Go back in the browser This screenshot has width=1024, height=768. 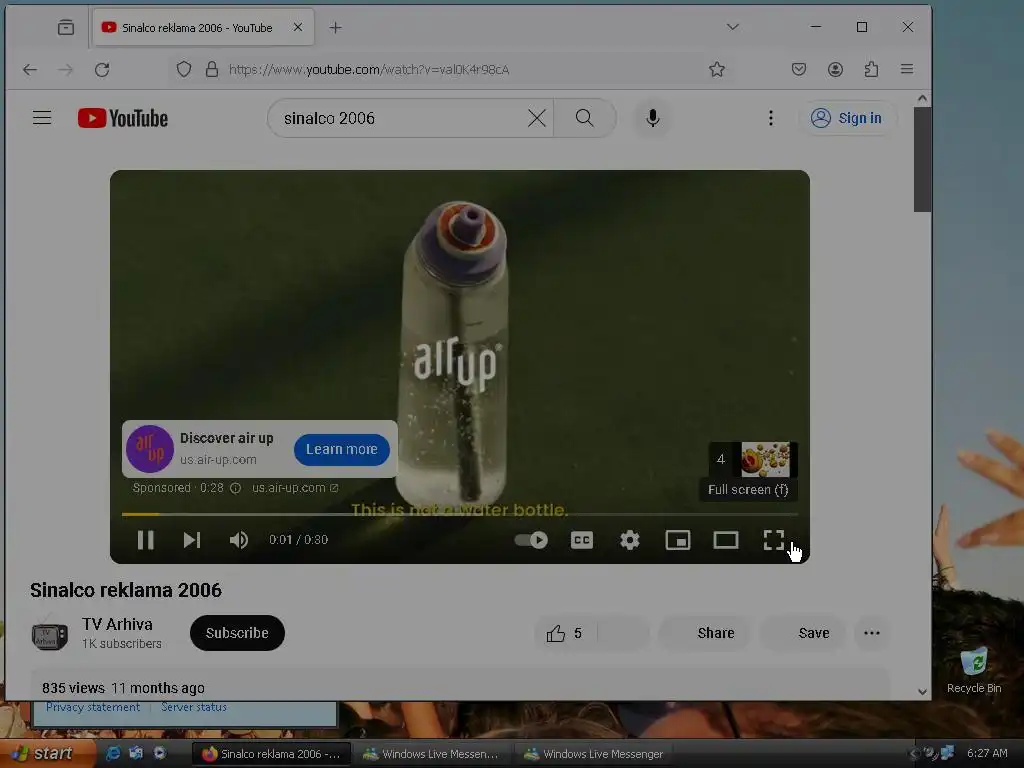tap(30, 69)
